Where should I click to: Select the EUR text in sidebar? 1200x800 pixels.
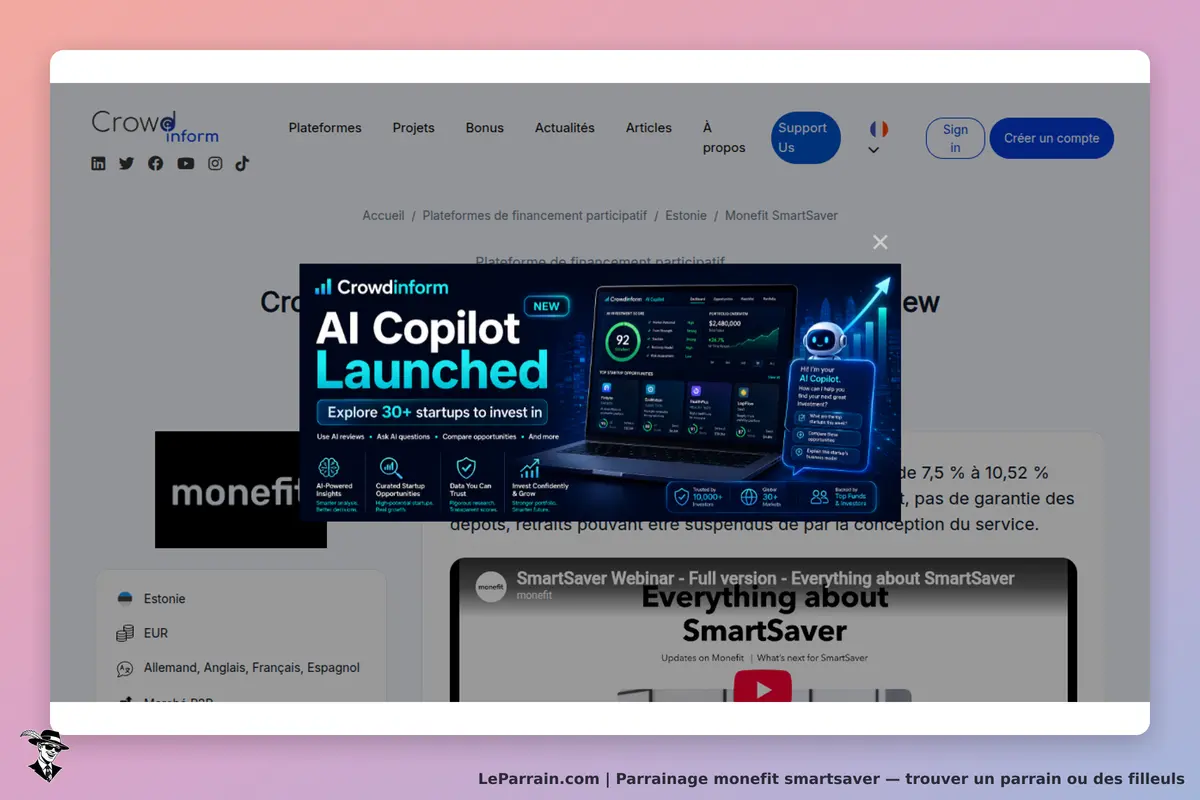click(156, 633)
